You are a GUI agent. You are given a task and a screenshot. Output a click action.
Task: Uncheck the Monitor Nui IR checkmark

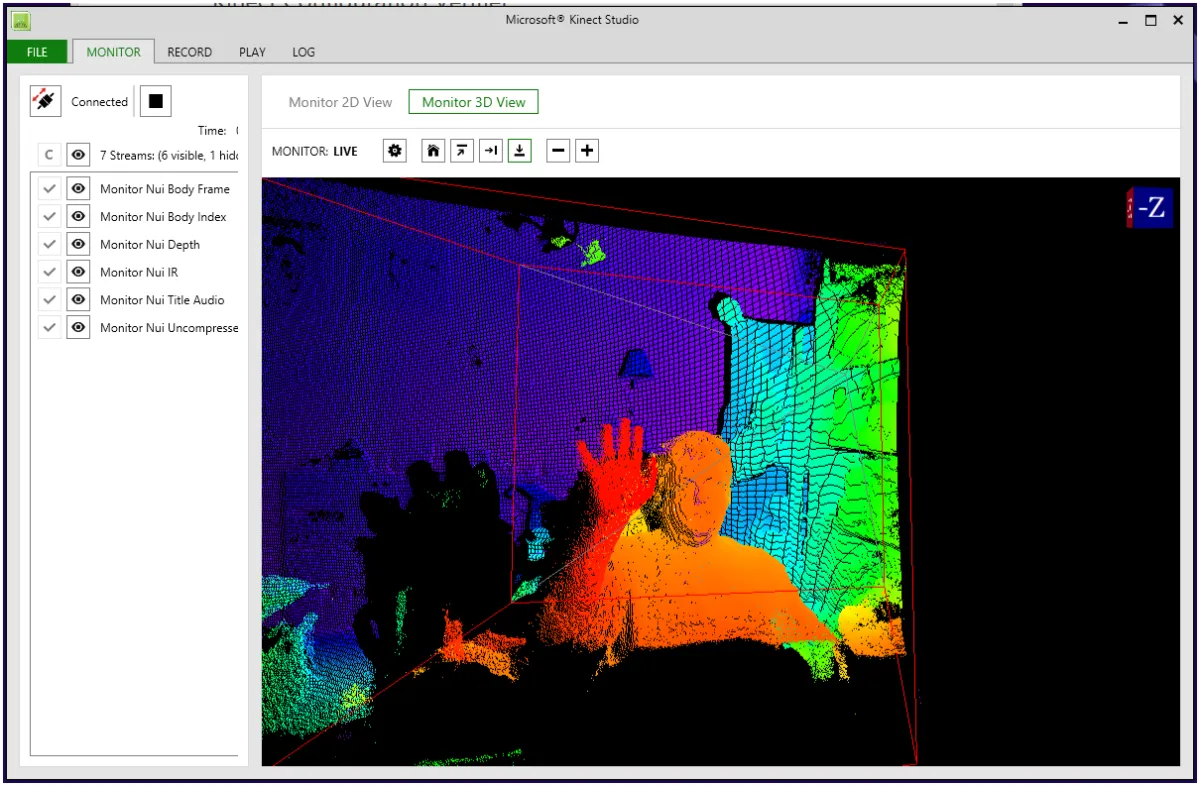click(49, 272)
